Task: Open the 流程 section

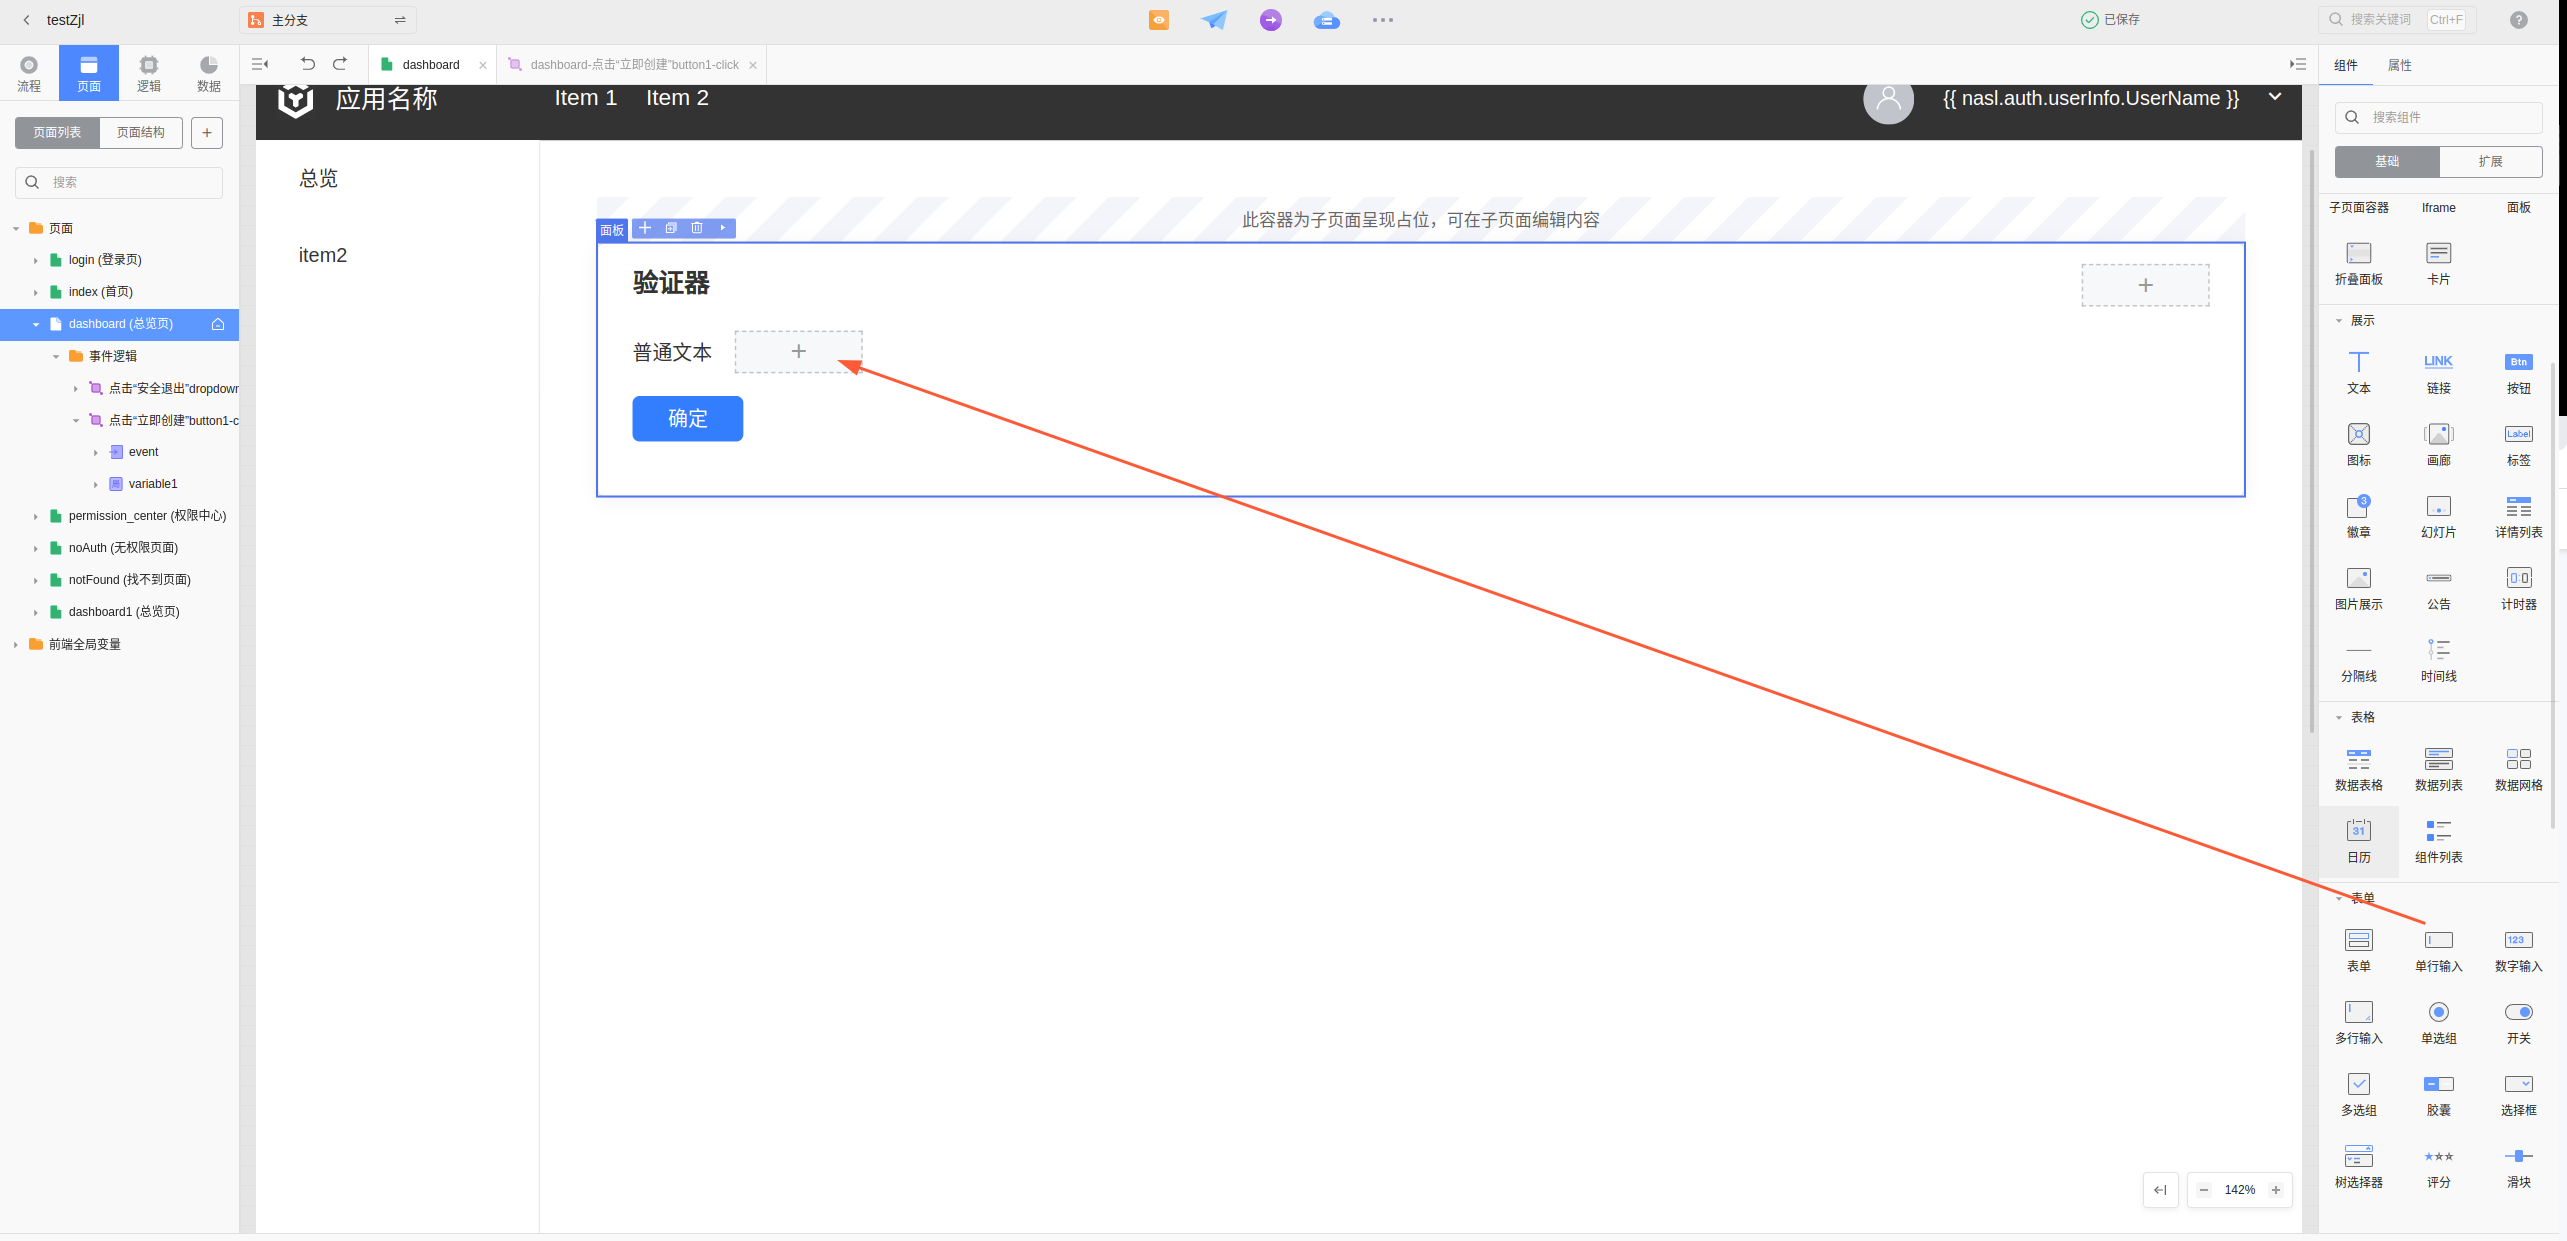Action: coord(29,73)
